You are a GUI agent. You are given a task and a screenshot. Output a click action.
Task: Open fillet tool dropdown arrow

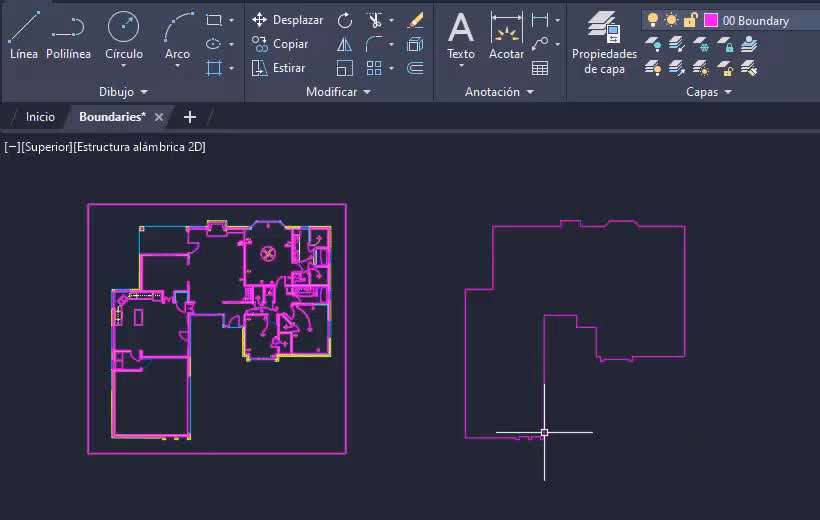[391, 44]
